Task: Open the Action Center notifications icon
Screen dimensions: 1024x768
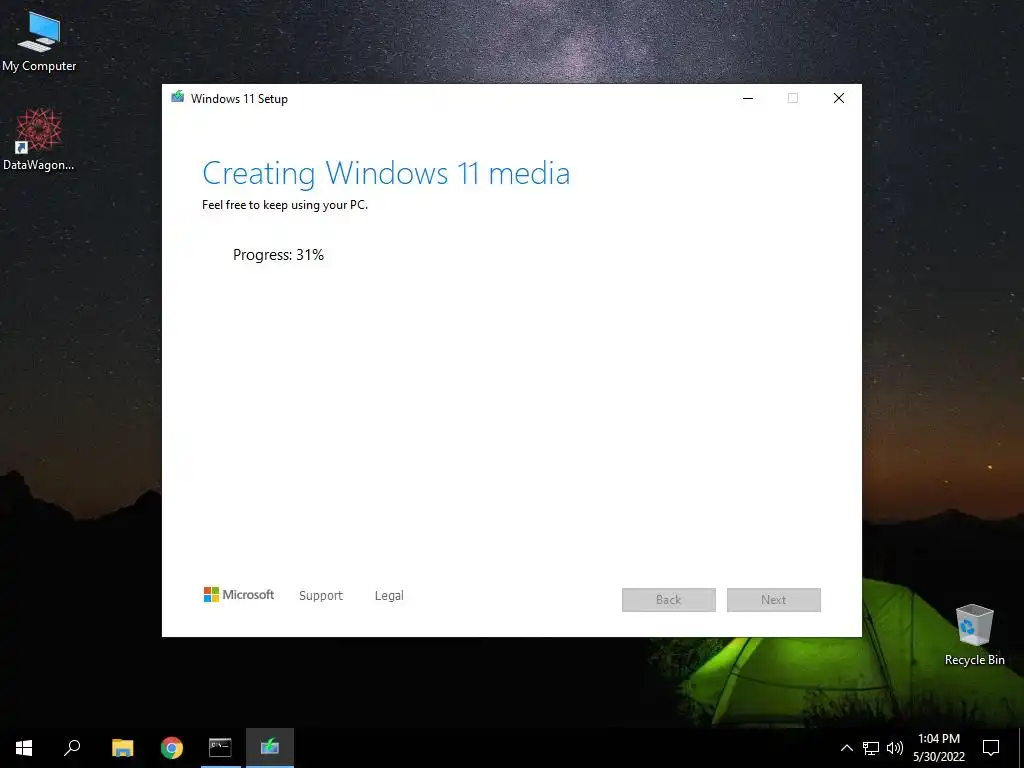Action: click(x=991, y=748)
